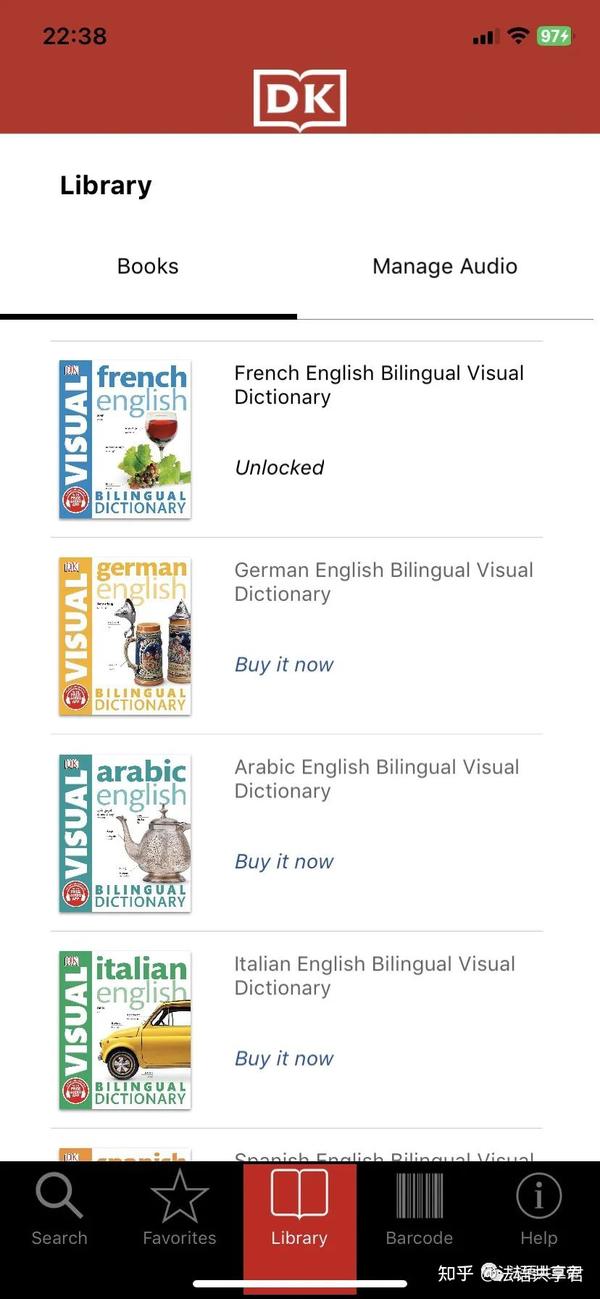Click the DK logo in the header
Image resolution: width=600 pixels, height=1299 pixels.
pyautogui.click(x=299, y=95)
